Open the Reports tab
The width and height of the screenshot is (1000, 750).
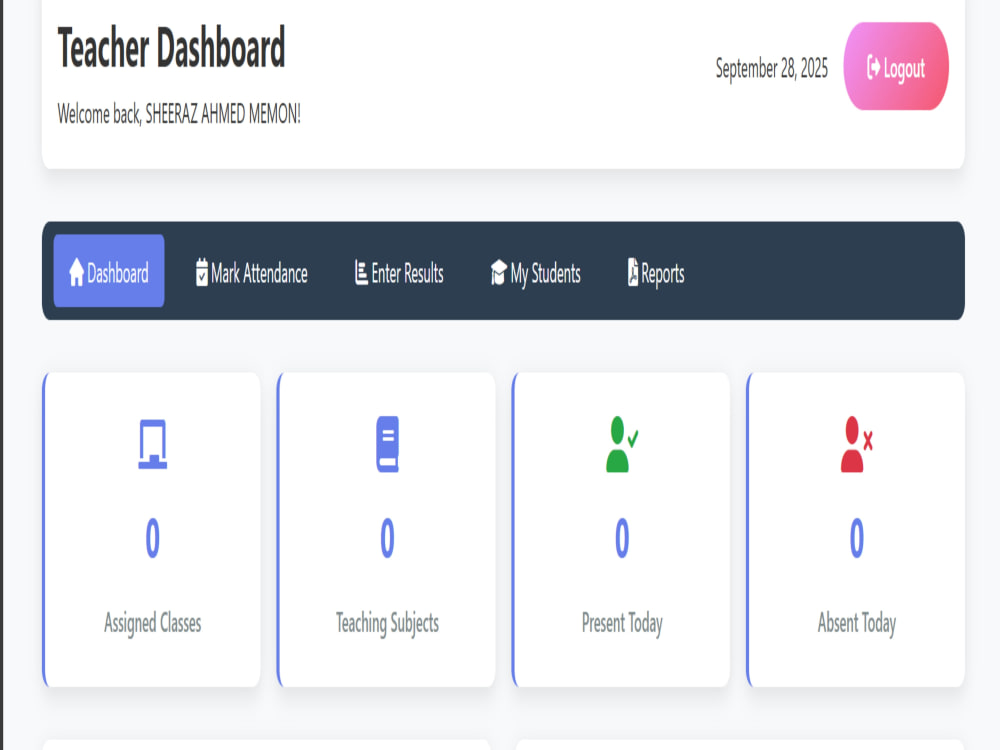tap(656, 272)
